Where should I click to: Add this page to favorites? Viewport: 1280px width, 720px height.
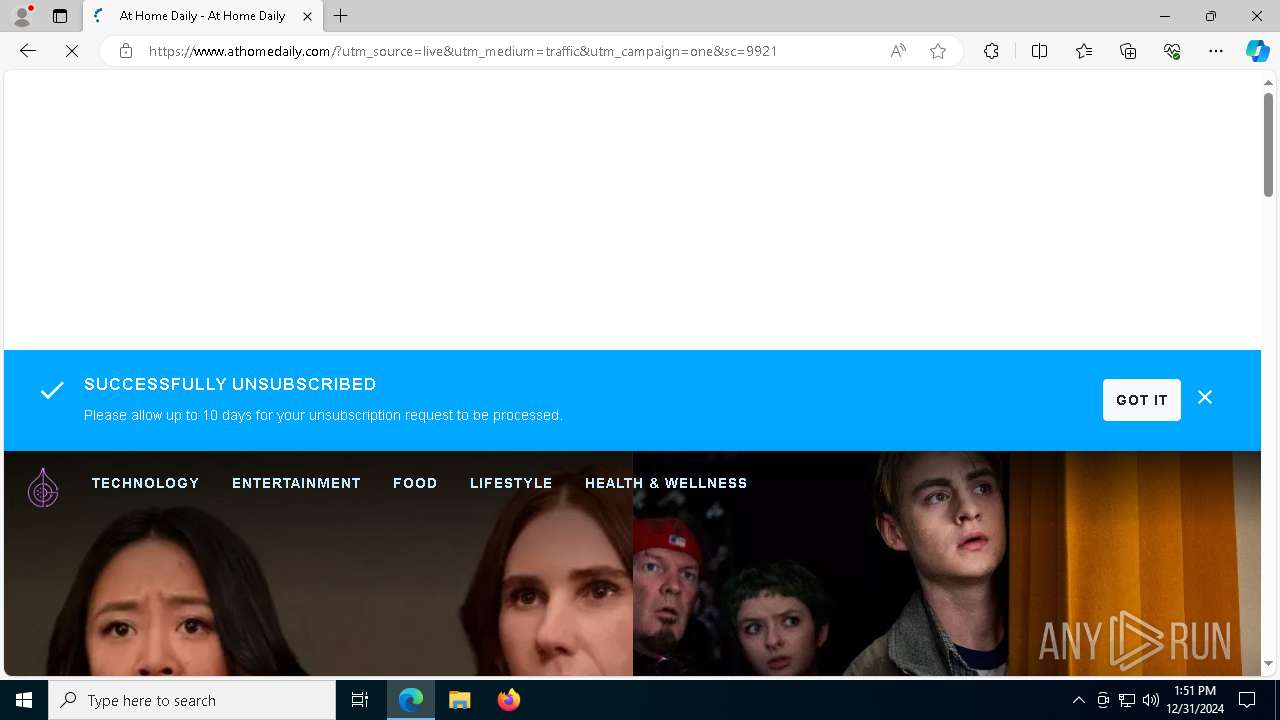pos(938,51)
